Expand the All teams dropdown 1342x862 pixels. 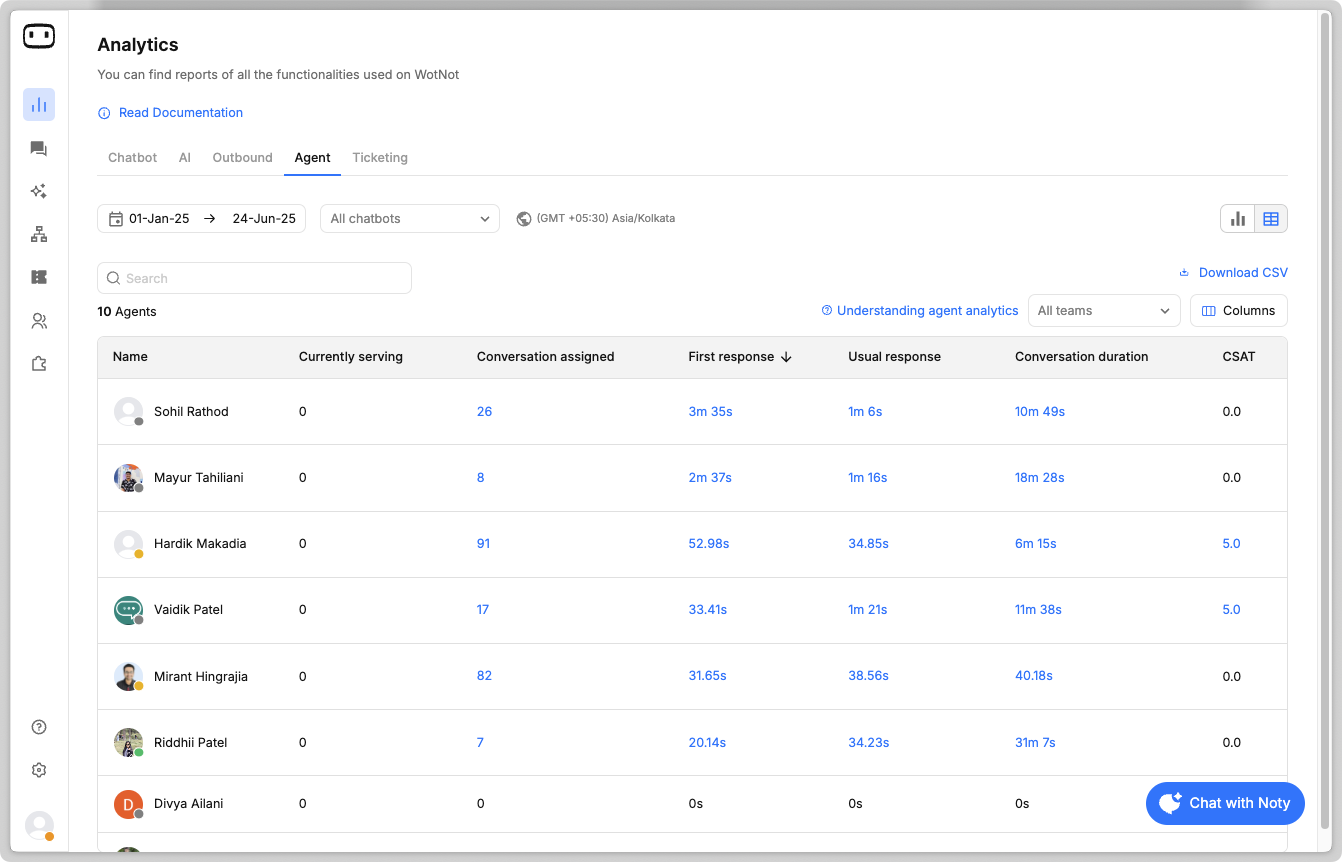click(1103, 311)
